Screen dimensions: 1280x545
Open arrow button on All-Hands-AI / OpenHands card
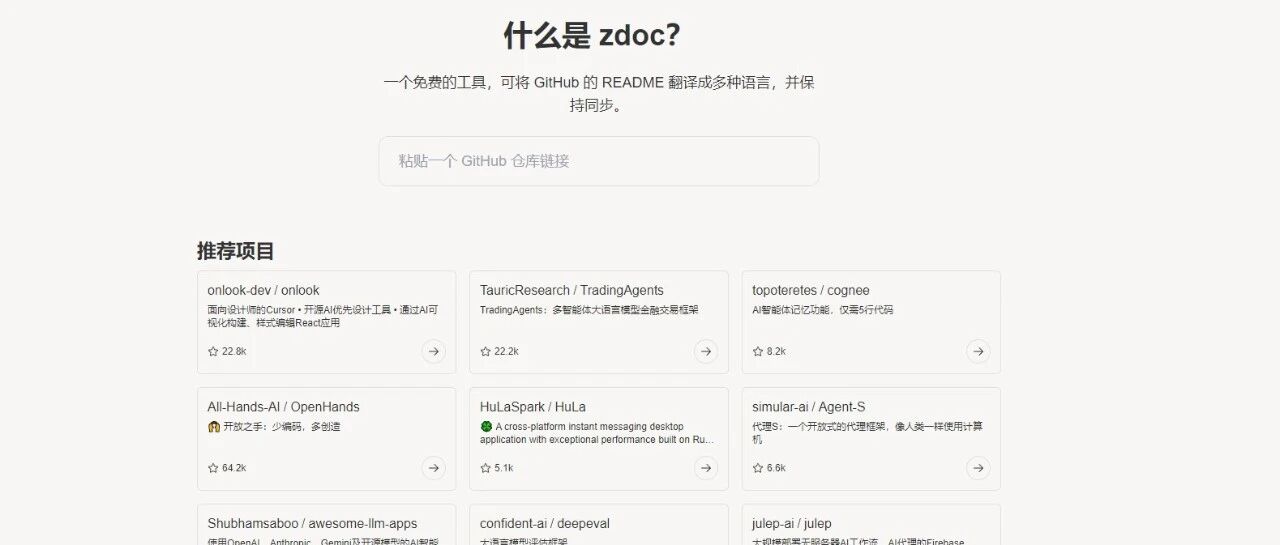(433, 468)
